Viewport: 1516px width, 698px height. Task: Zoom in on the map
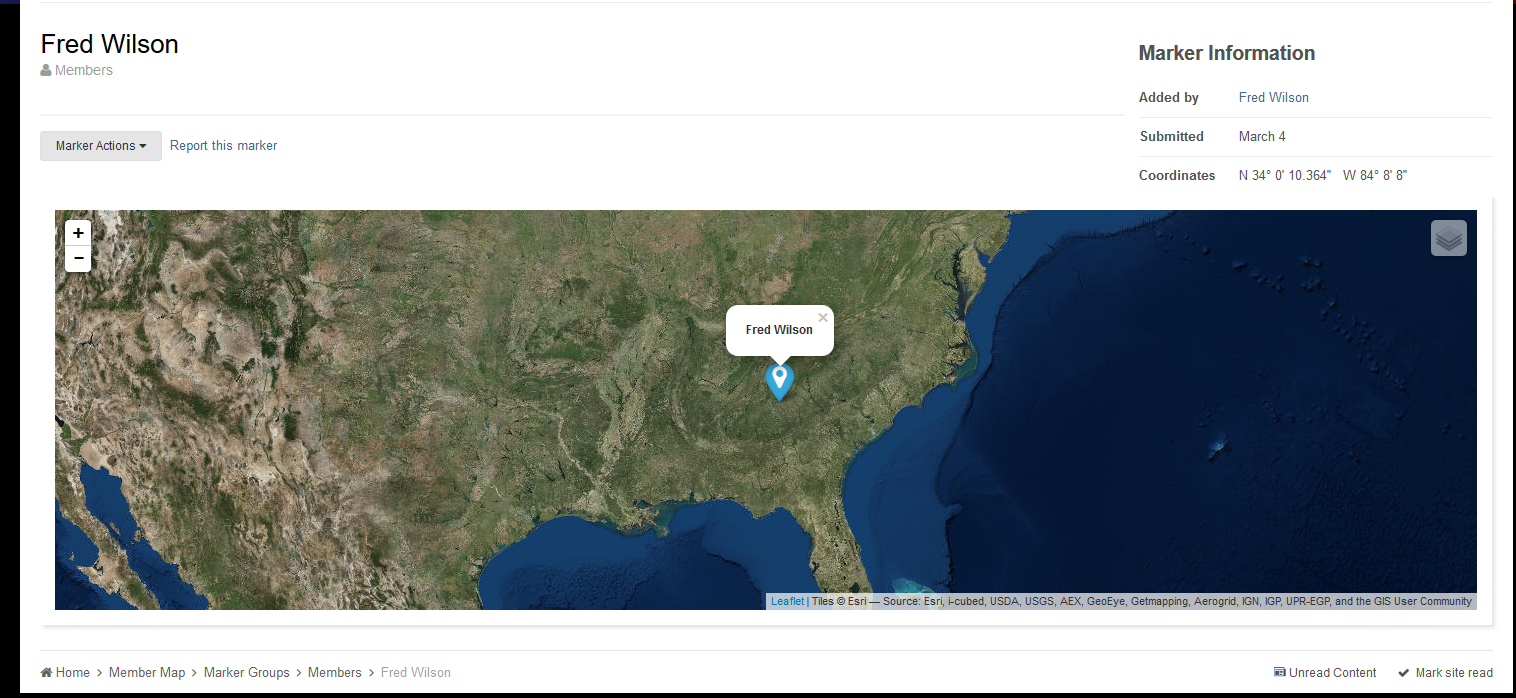click(x=78, y=233)
